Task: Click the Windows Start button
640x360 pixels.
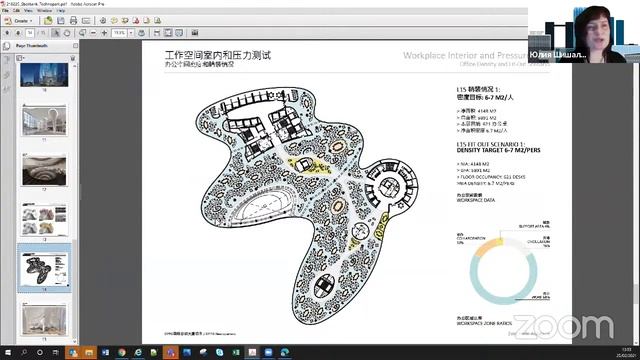Action: (8, 352)
